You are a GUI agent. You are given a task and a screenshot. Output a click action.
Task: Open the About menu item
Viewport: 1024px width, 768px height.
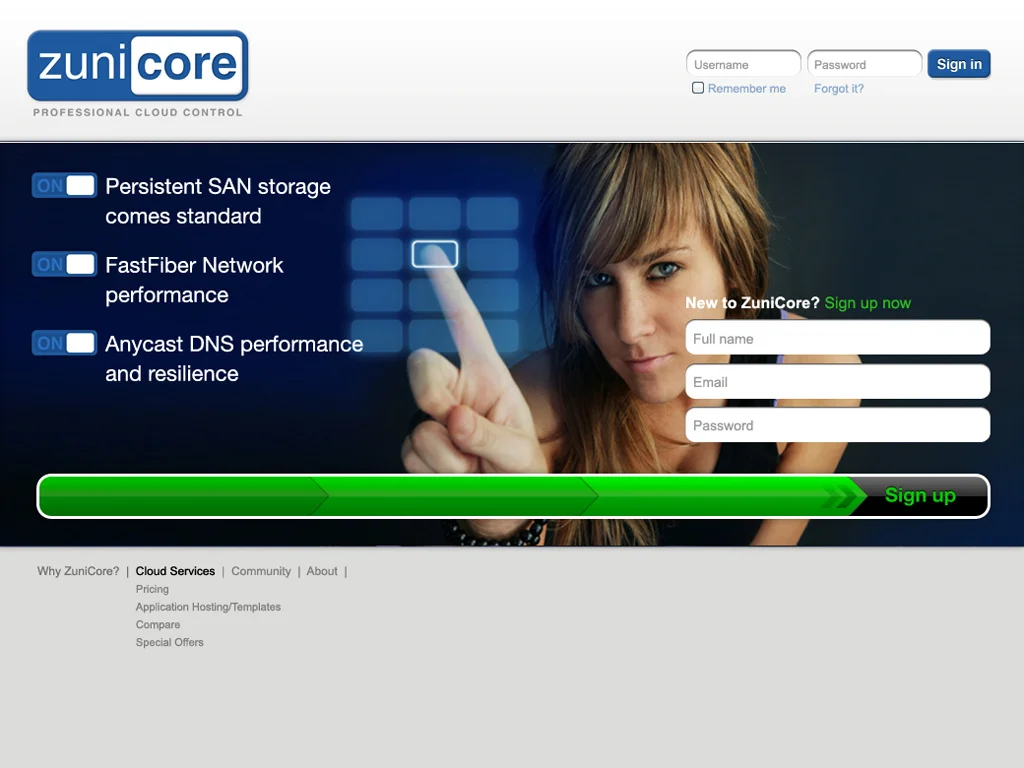click(322, 571)
